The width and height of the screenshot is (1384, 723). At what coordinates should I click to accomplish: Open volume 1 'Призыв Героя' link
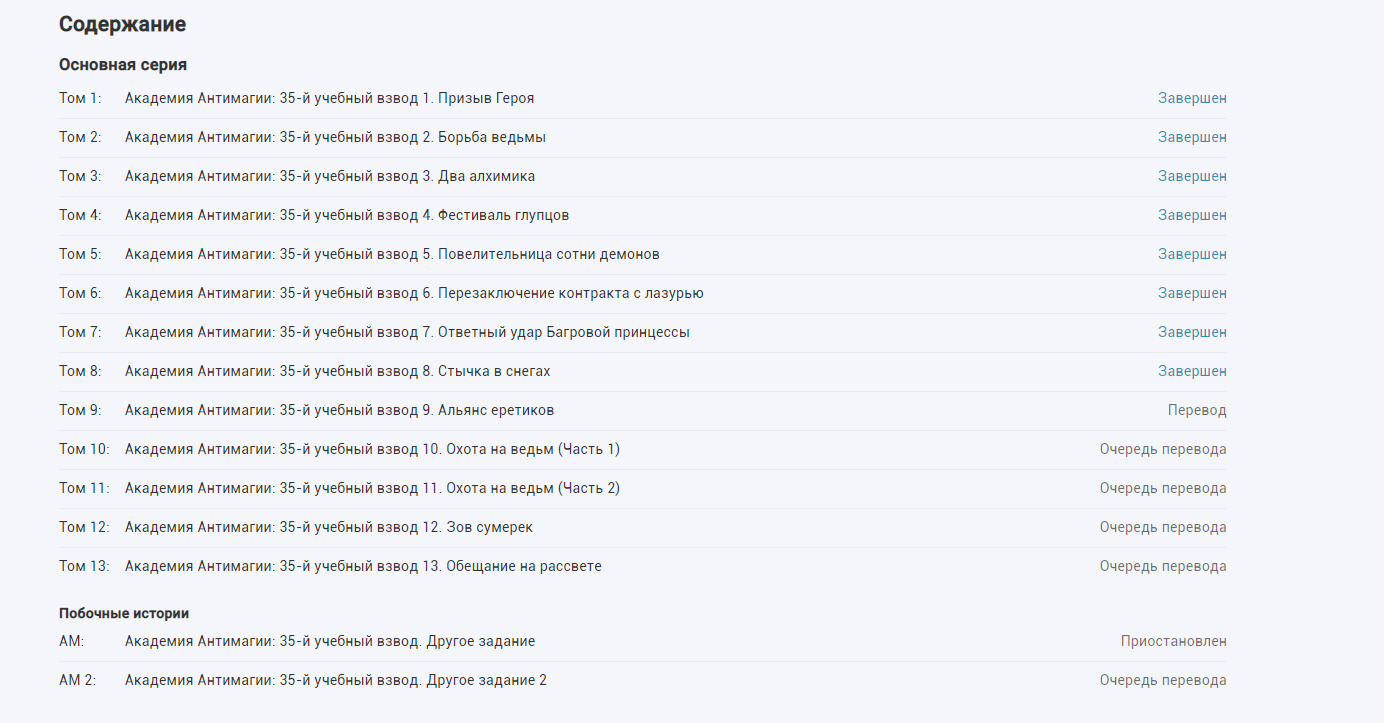coord(329,98)
